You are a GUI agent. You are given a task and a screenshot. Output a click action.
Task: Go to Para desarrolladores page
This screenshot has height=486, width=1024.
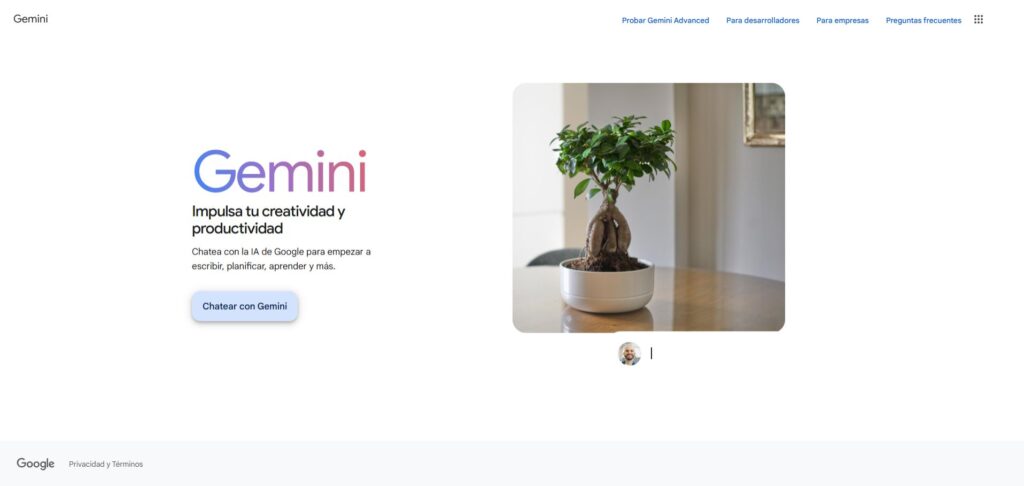[763, 20]
